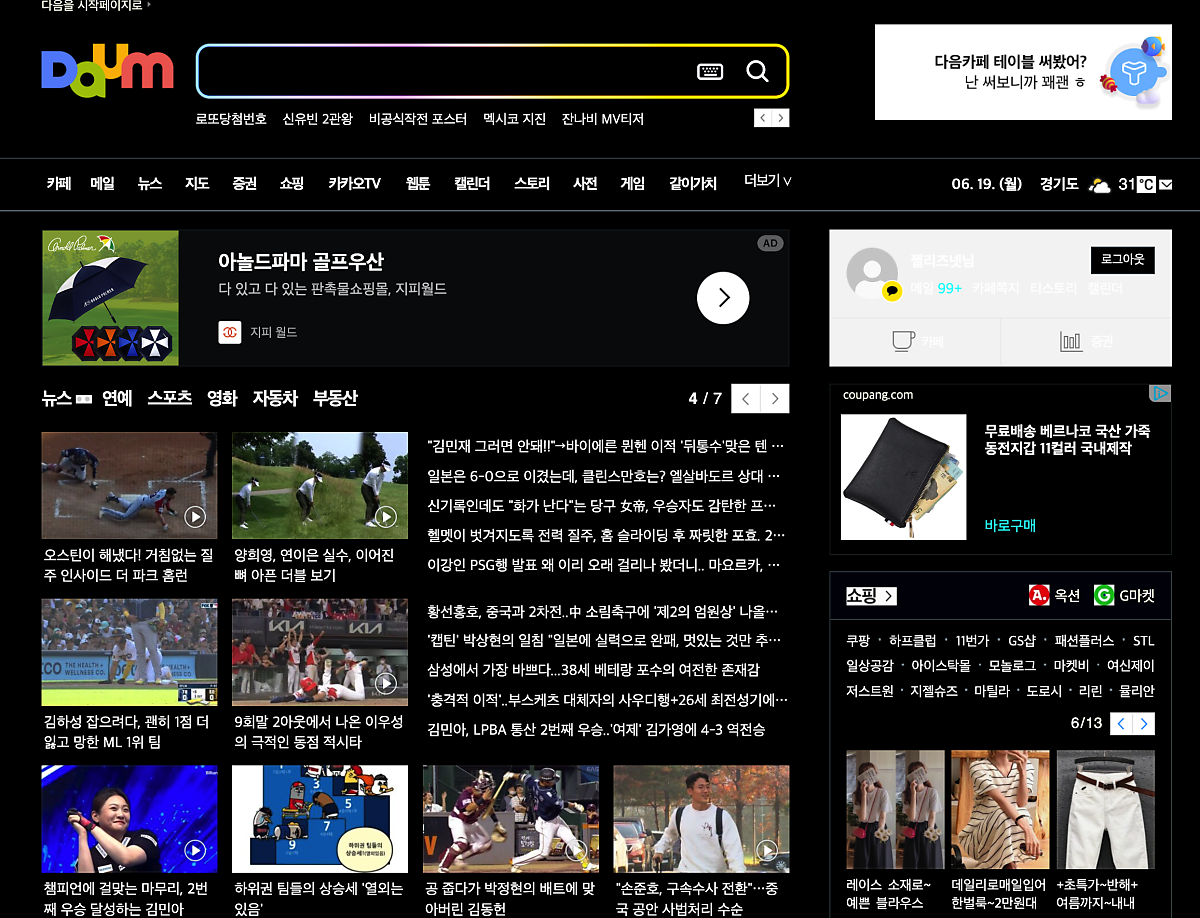Expand the 더보기 menu
1200x918 pixels.
[x=768, y=182]
